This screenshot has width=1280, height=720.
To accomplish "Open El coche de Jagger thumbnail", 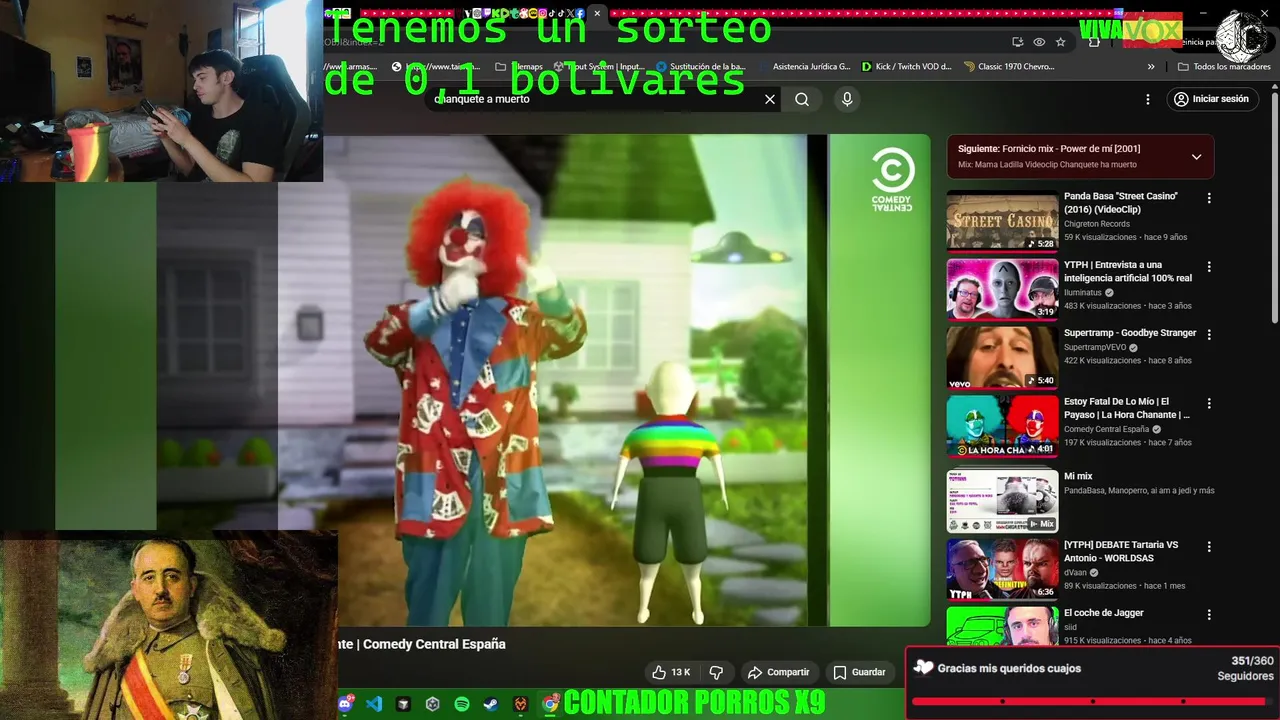I will [1002, 625].
